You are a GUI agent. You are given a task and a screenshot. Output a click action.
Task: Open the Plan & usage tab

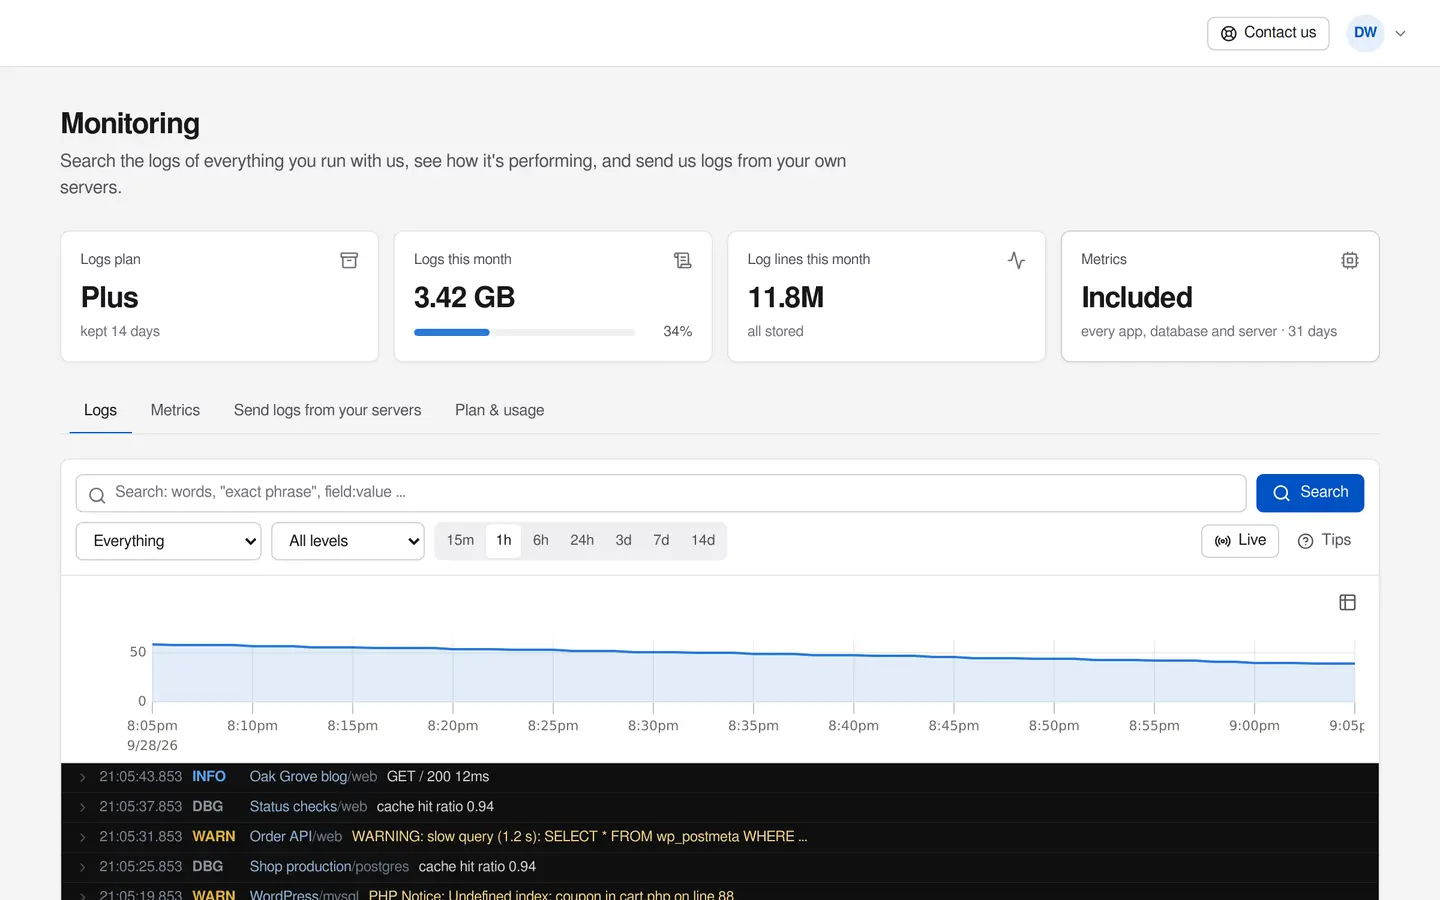click(x=499, y=410)
